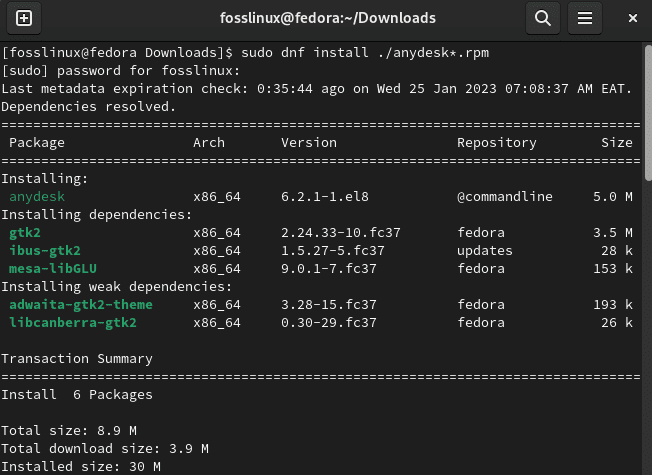
Task: Click the libcanberra-gtk2 package name
Action: click(x=73, y=323)
